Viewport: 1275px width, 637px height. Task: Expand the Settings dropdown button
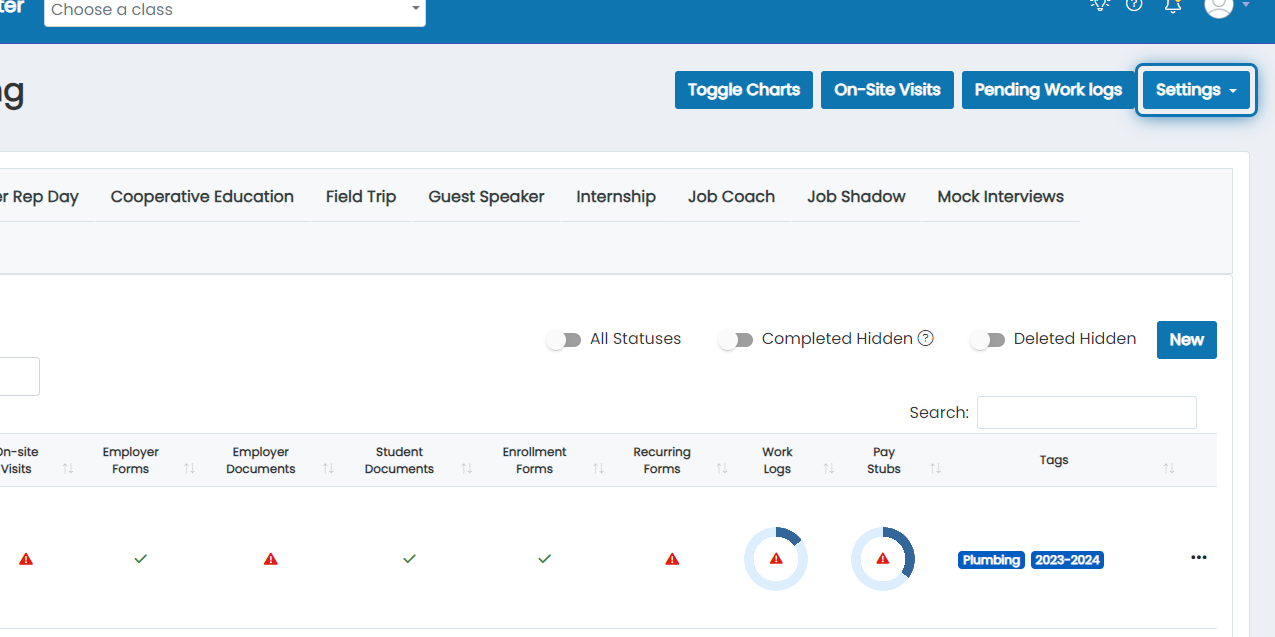pos(1196,90)
